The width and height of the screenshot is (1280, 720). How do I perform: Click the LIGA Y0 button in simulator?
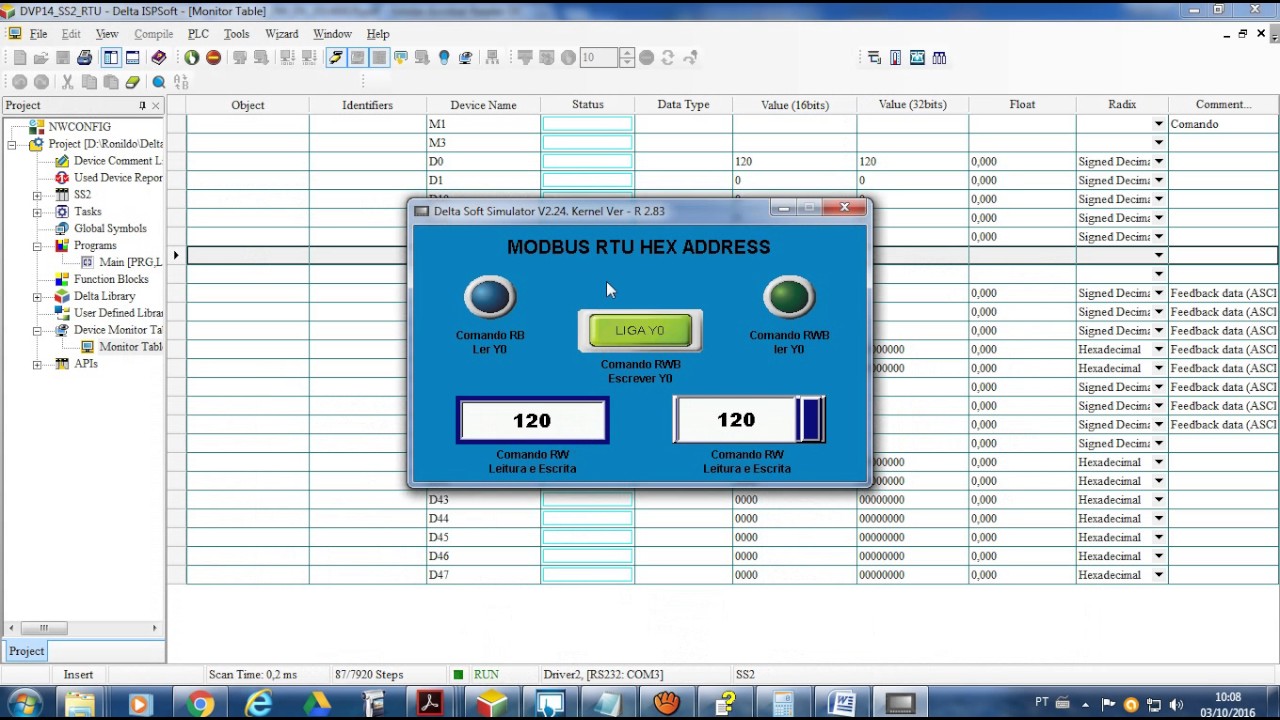point(640,331)
